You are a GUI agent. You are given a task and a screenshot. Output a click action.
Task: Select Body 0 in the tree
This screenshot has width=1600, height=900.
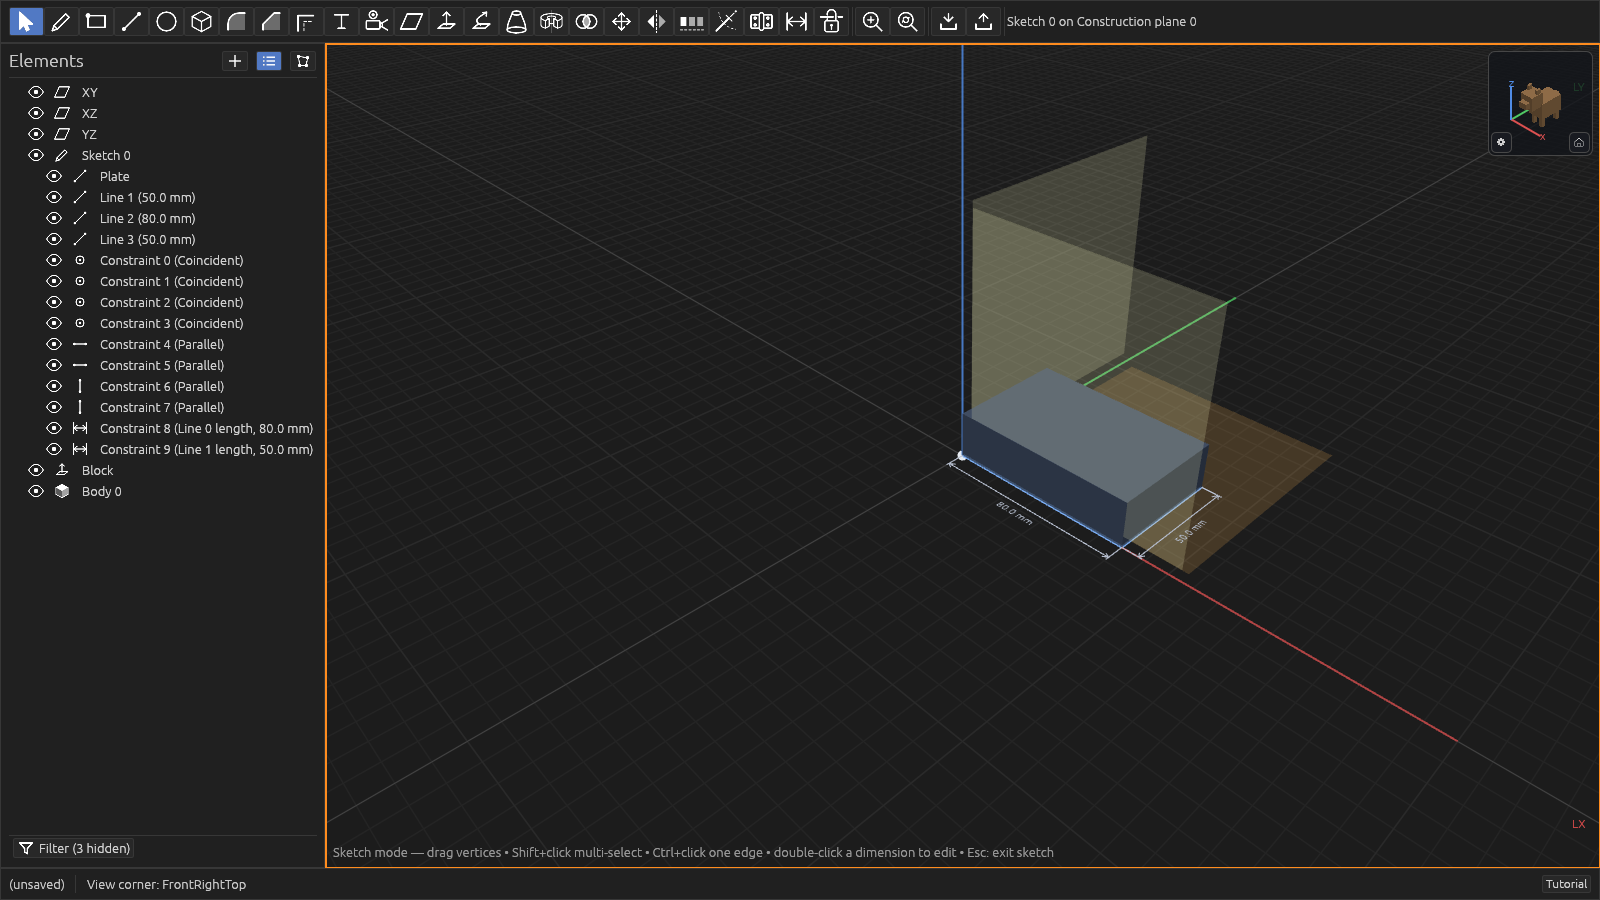(101, 491)
